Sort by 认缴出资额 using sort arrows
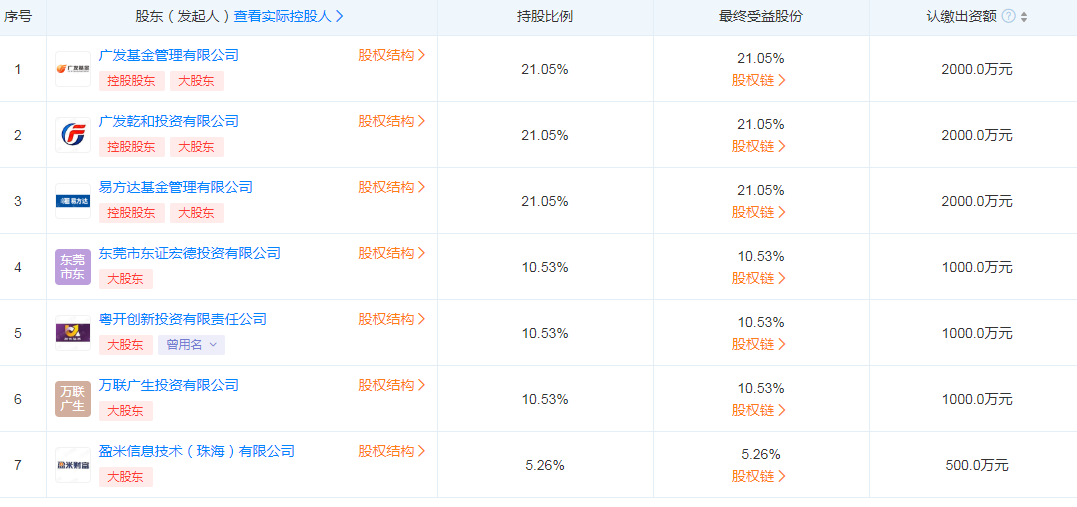 click(x=1024, y=17)
